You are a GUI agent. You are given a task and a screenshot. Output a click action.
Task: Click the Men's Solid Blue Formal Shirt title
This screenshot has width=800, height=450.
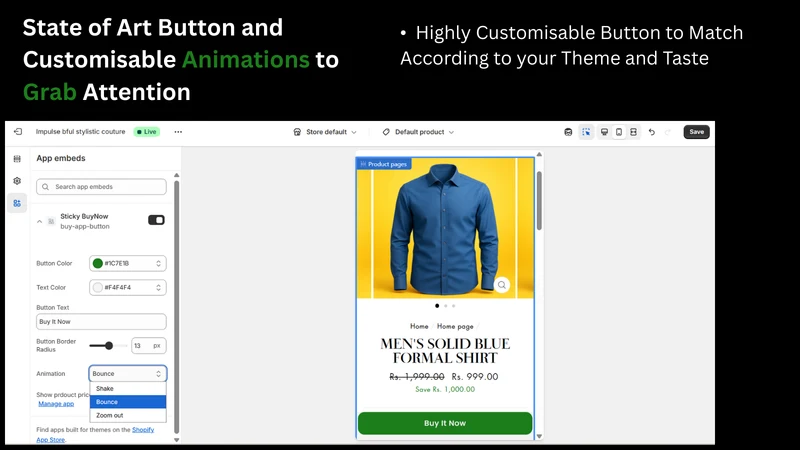coord(445,351)
